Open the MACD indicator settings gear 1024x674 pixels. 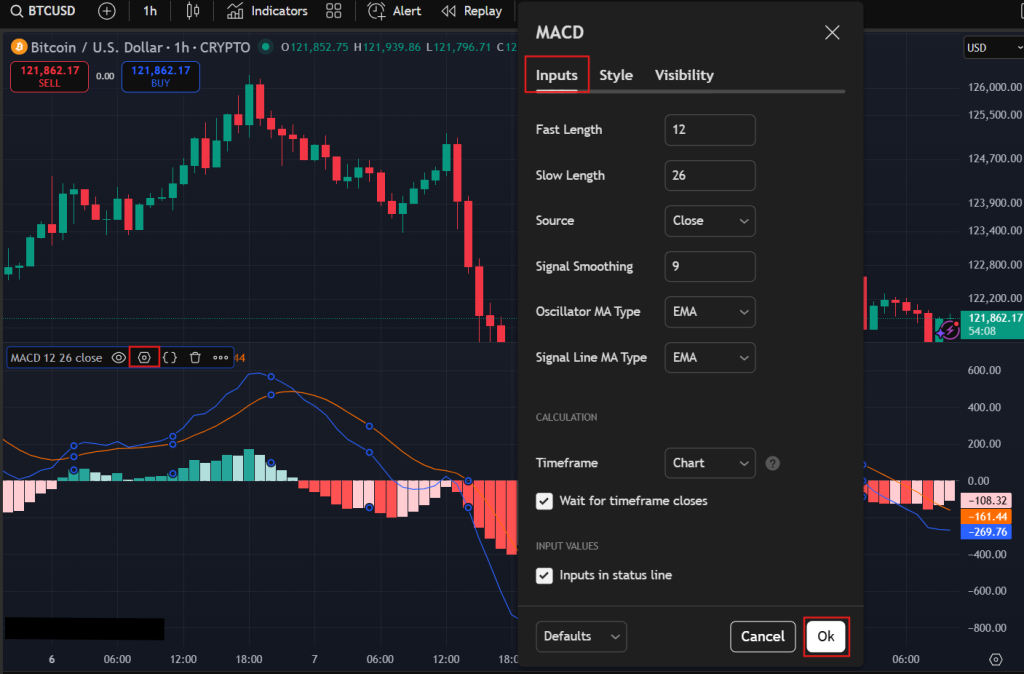coord(144,357)
